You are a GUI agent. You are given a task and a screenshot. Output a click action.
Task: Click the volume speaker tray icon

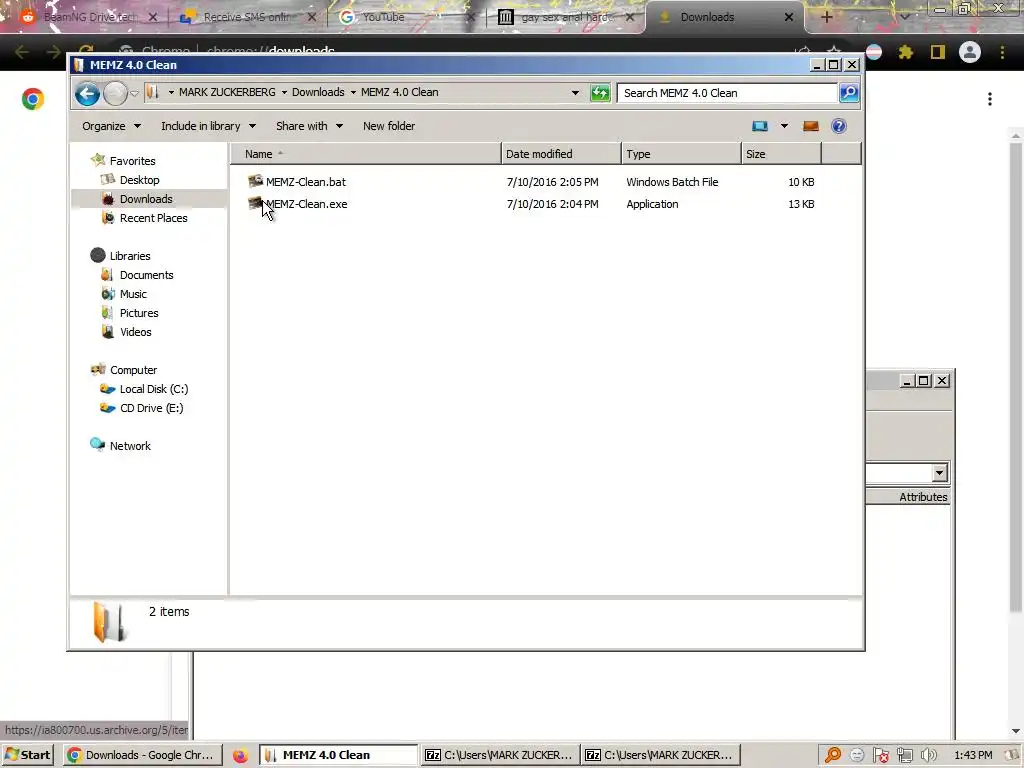tap(928, 756)
